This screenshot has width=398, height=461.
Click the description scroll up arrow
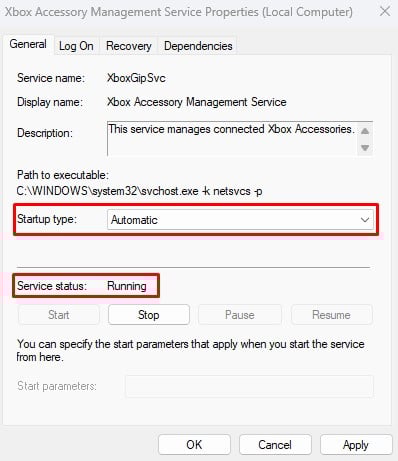[365, 131]
